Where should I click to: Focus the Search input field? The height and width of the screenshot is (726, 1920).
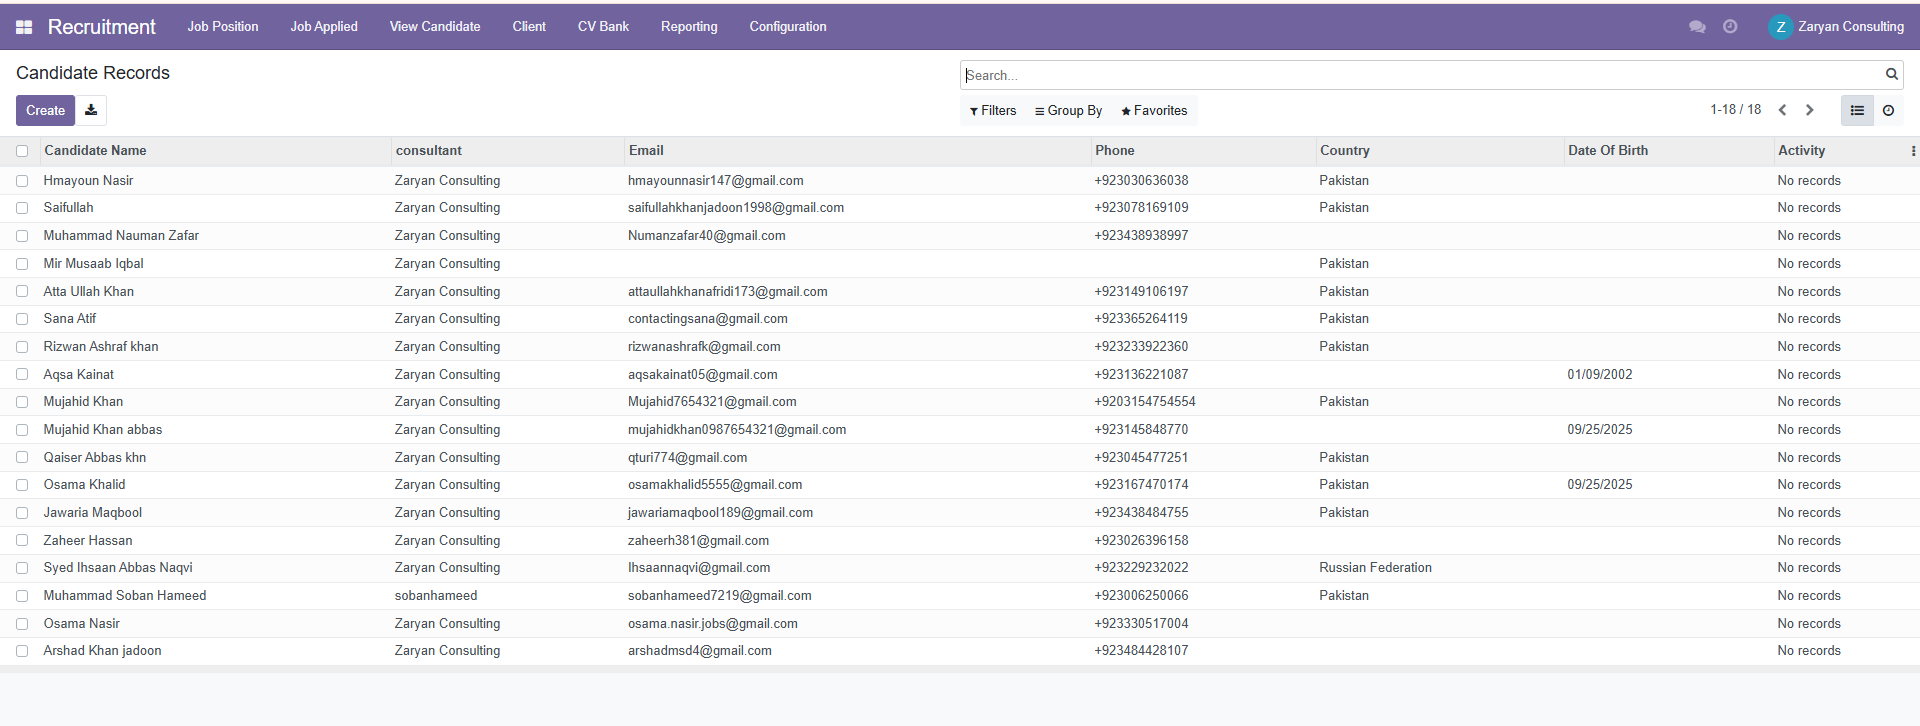(x=1420, y=75)
